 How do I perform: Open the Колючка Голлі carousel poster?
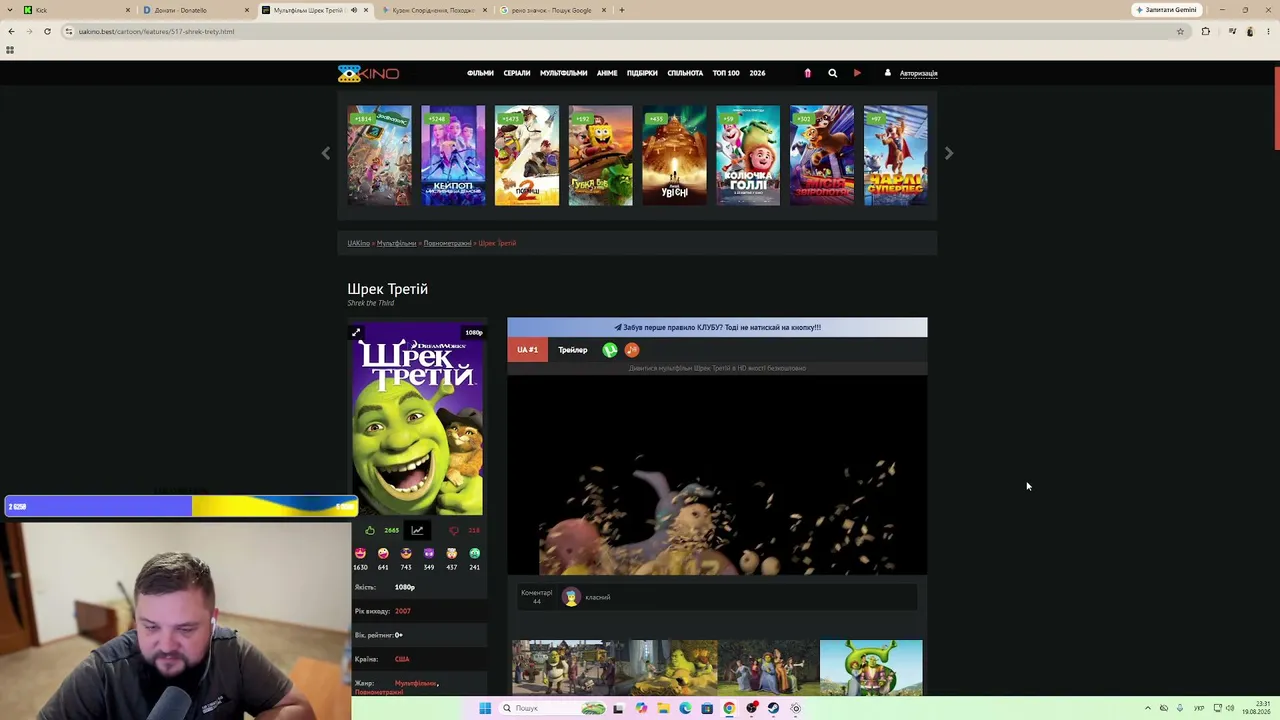coord(748,155)
